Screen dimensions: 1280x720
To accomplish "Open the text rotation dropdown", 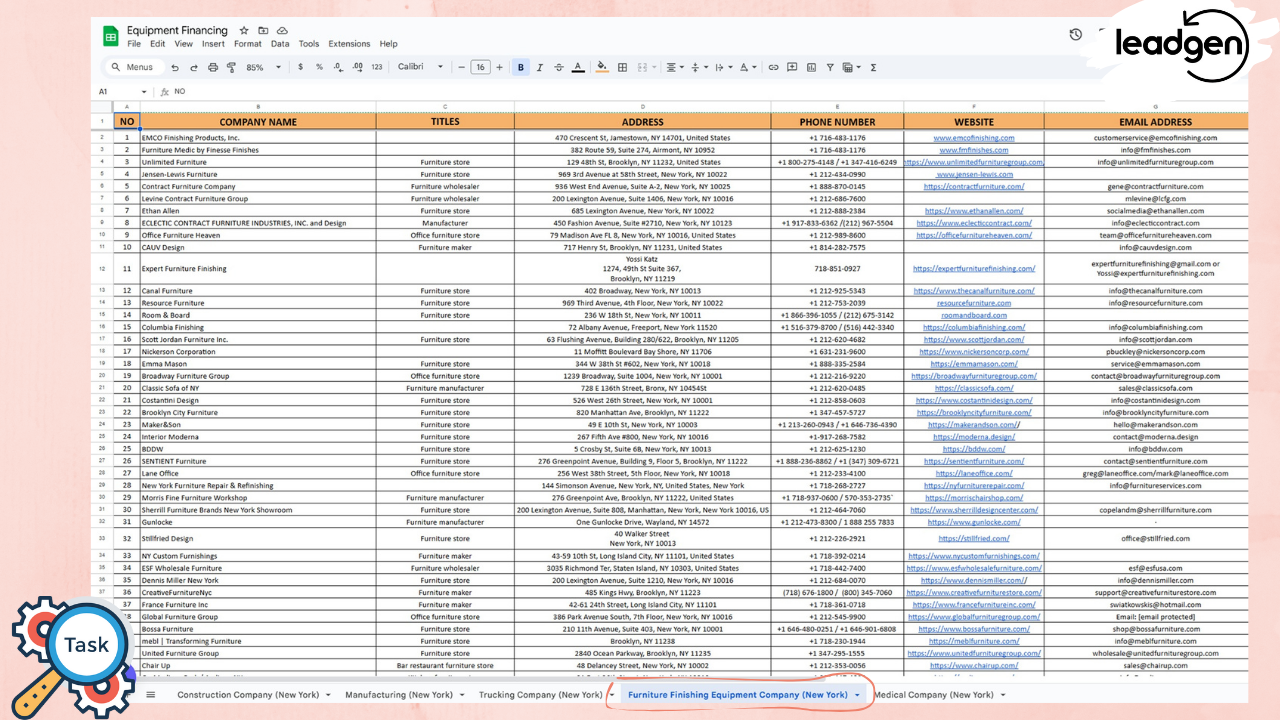I will tap(748, 68).
